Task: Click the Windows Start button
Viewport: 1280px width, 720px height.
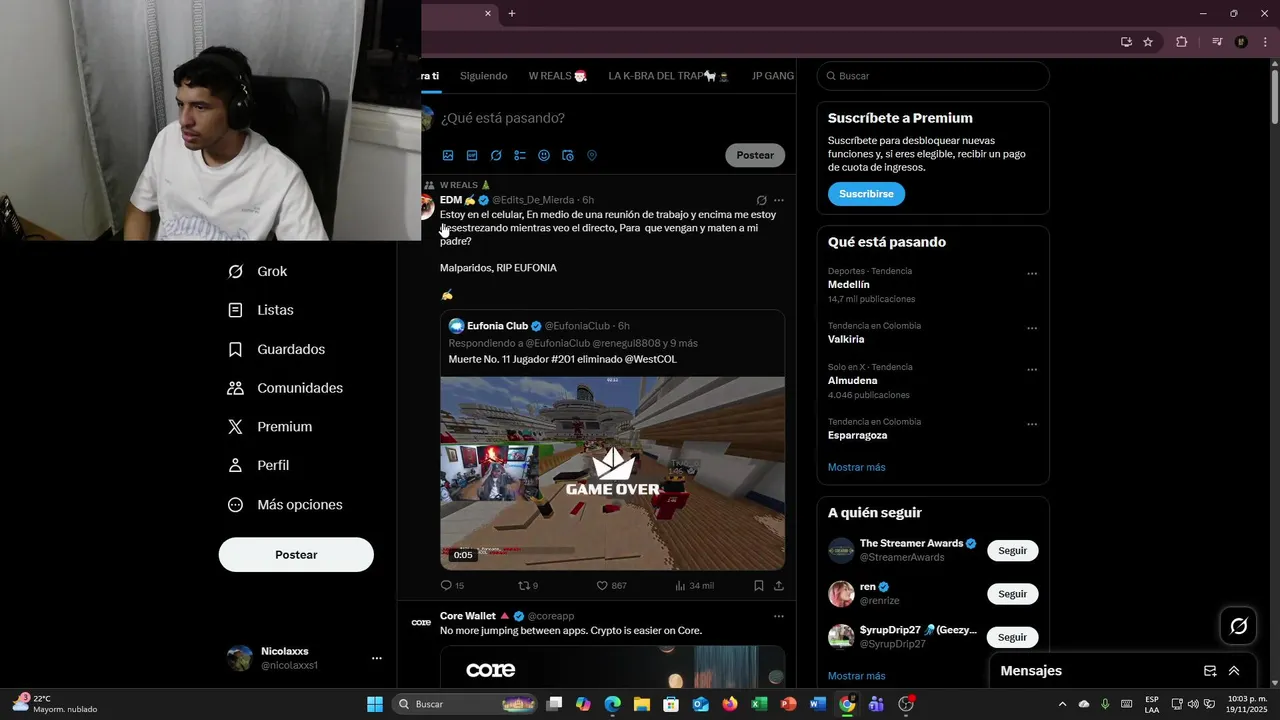Action: pos(375,704)
